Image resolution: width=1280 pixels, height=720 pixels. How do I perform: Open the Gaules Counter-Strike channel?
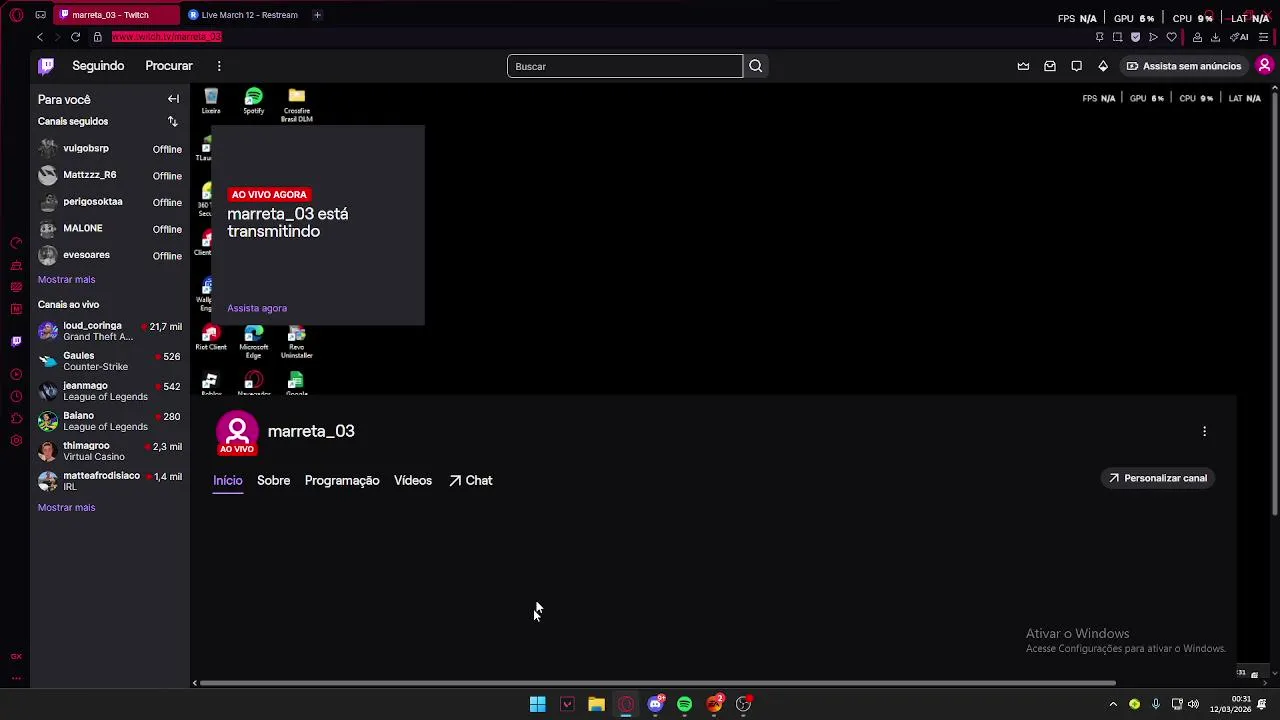point(110,361)
